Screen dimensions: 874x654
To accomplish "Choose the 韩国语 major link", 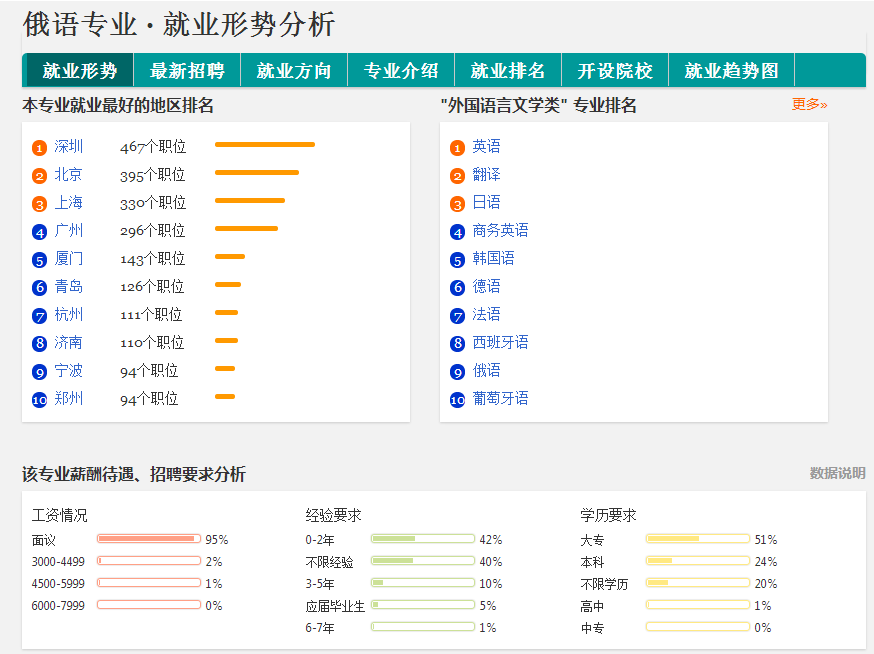I will [x=493, y=259].
